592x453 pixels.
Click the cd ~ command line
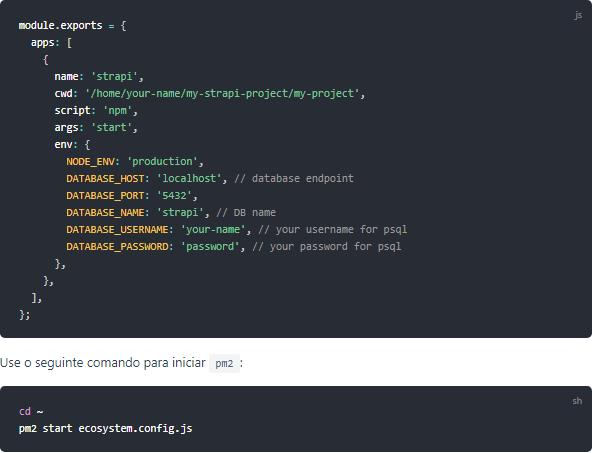pyautogui.click(x=31, y=411)
